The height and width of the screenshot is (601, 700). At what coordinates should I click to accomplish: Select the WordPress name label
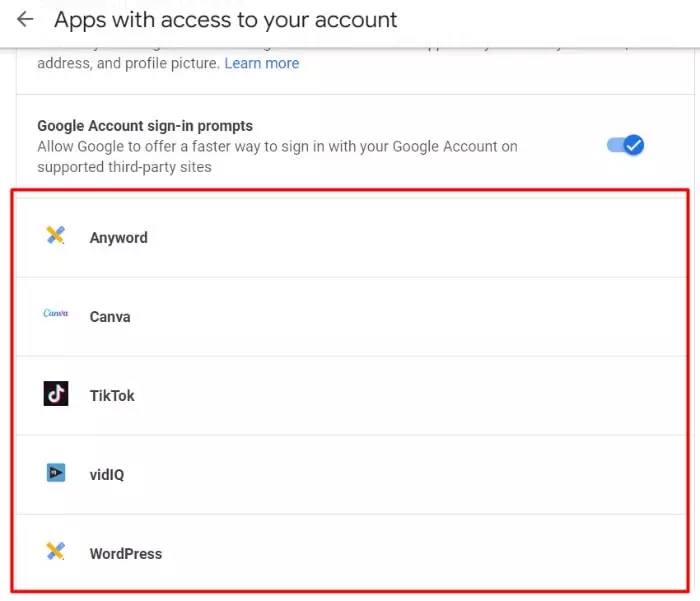[126, 554]
